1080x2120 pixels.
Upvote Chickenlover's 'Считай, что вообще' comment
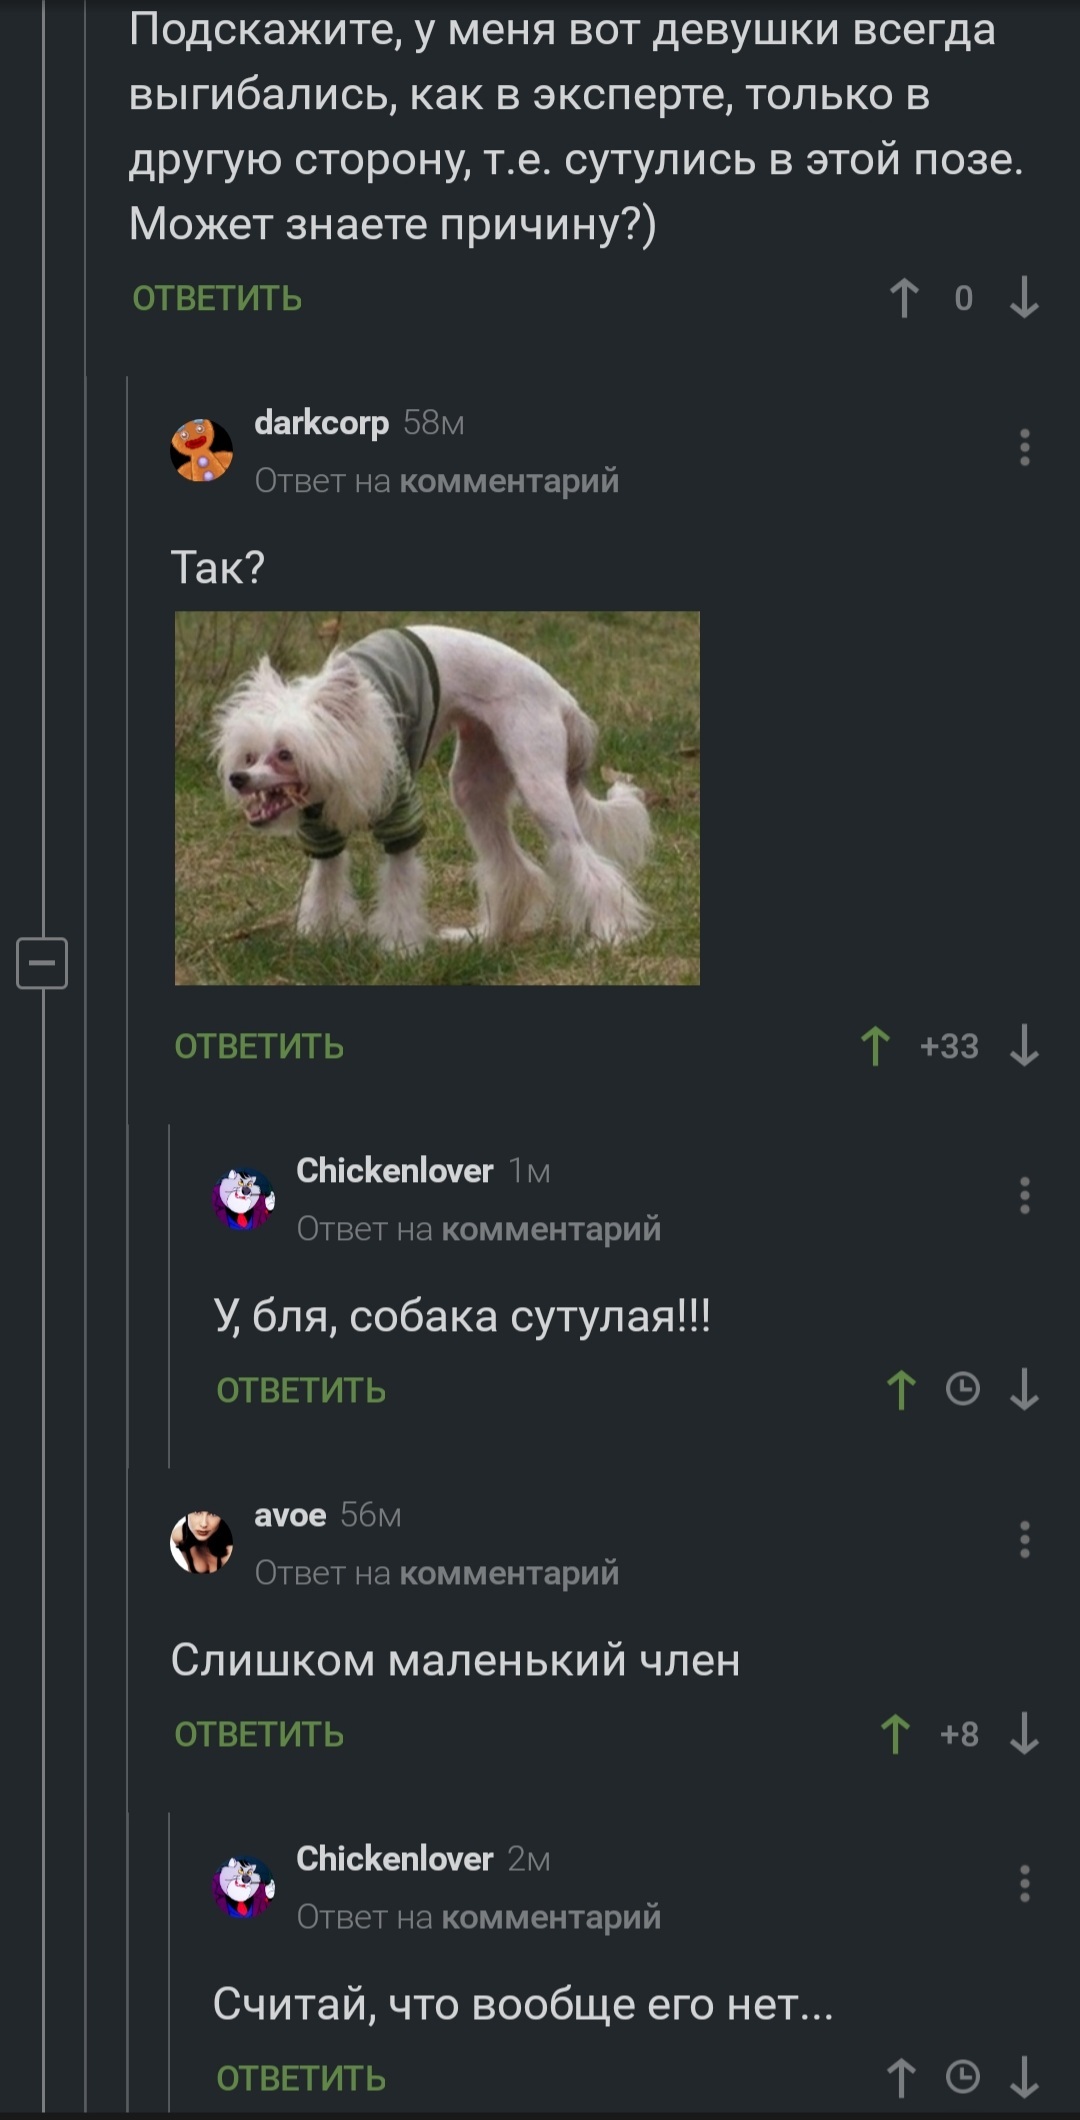pyautogui.click(x=901, y=2078)
